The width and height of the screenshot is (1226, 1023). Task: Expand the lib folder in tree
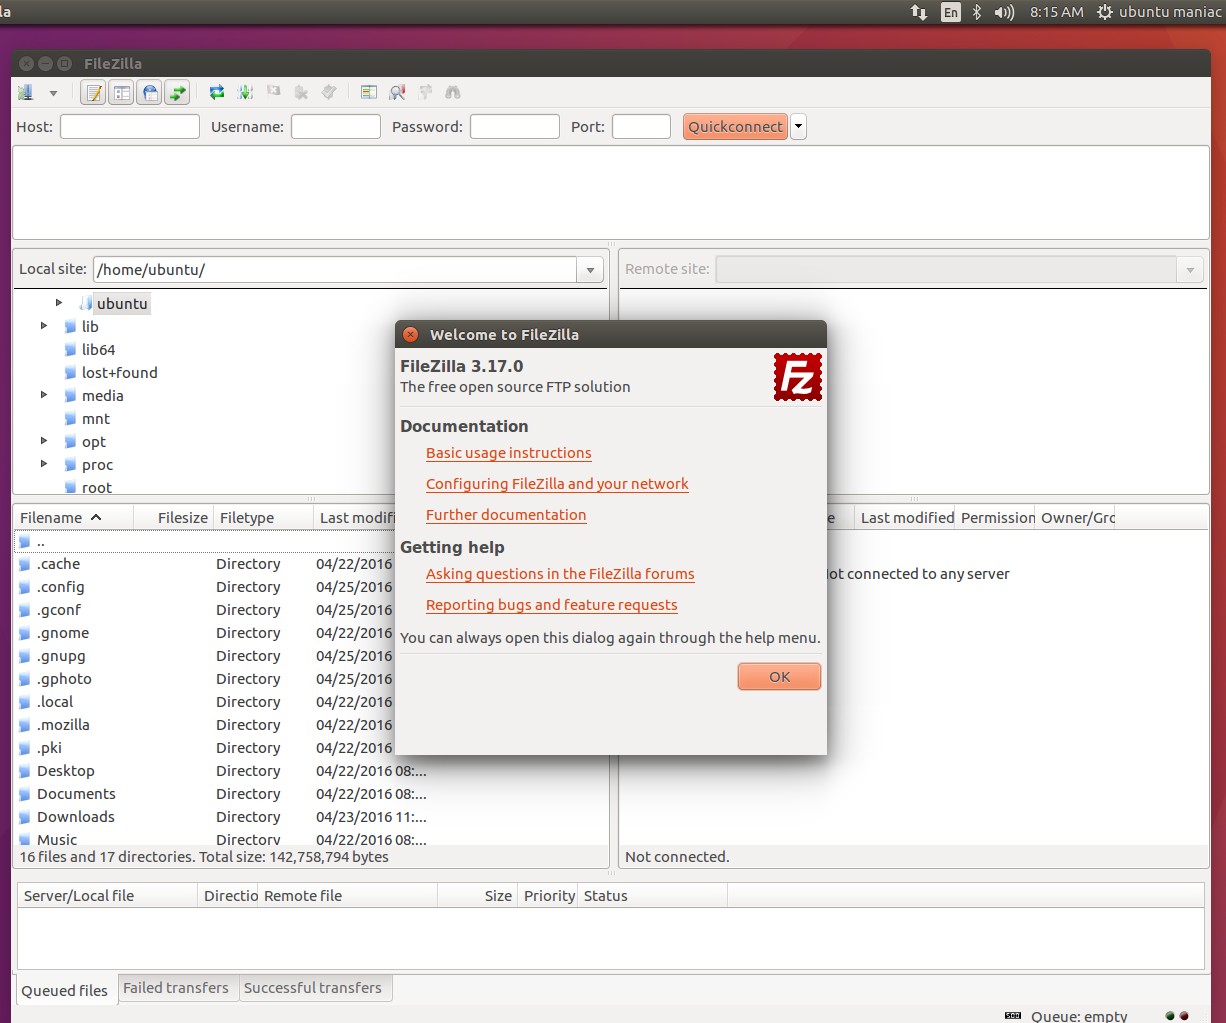coord(44,326)
